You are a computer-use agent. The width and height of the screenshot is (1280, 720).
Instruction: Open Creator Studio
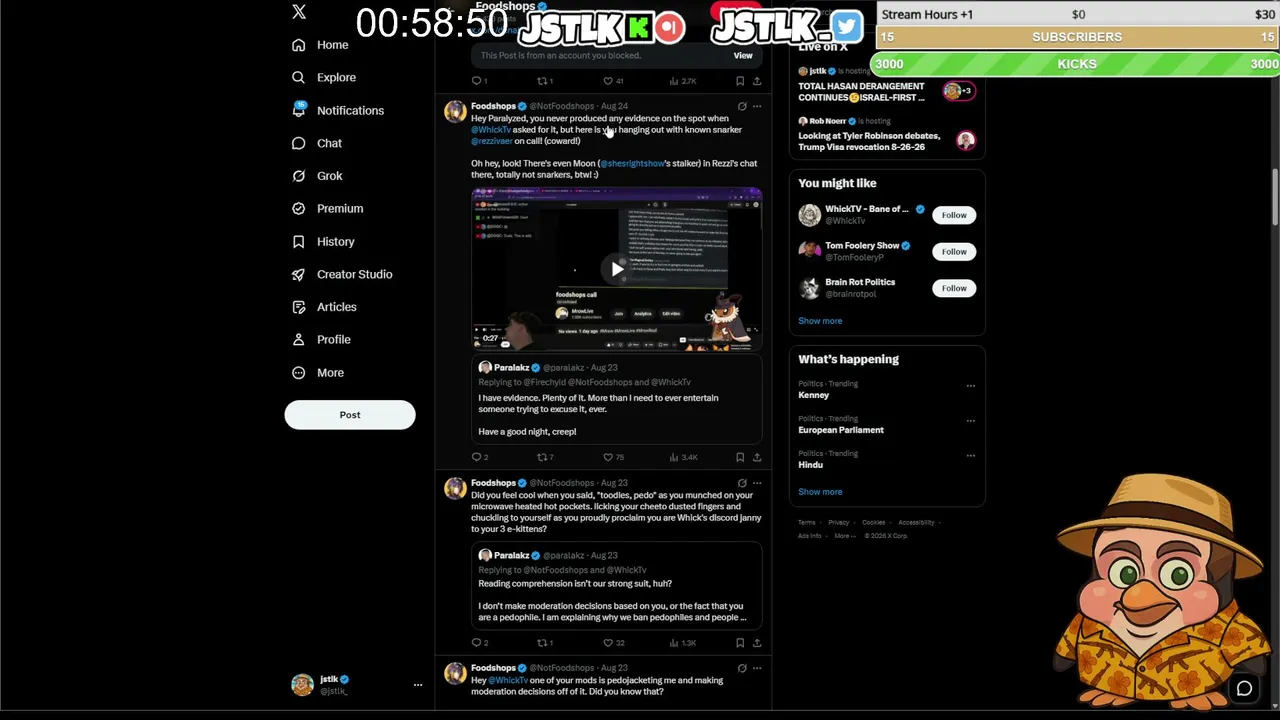(341, 274)
